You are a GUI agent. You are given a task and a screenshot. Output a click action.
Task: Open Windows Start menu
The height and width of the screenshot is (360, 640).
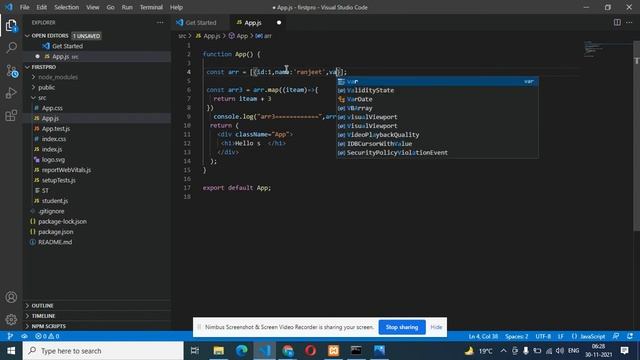coord(11,351)
